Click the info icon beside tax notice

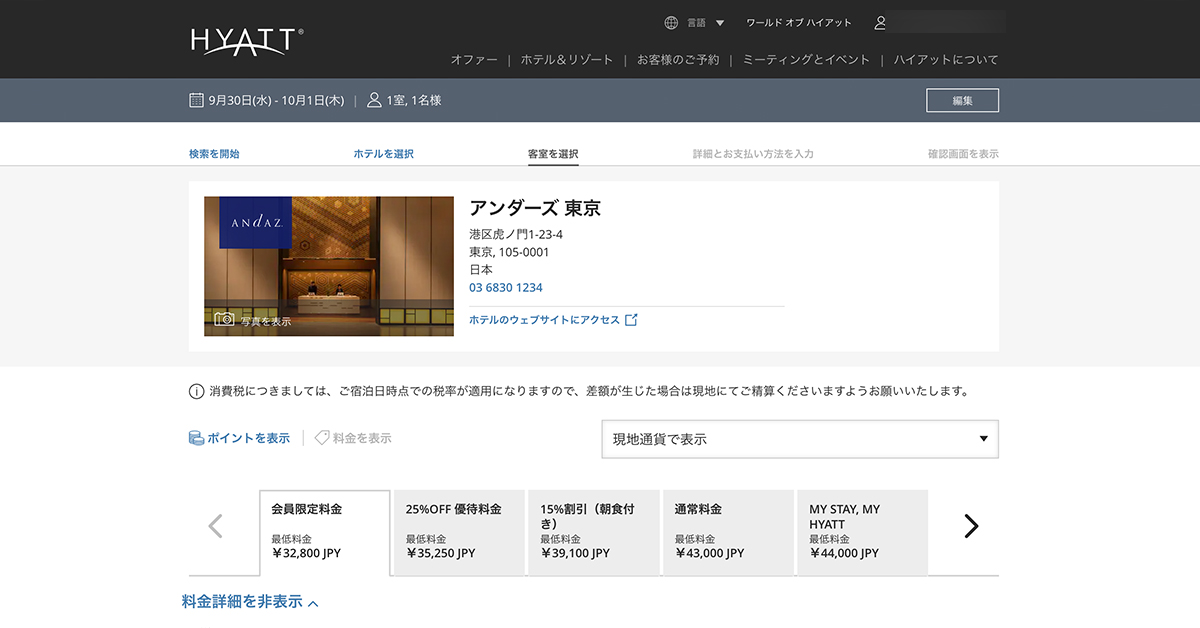[x=196, y=391]
